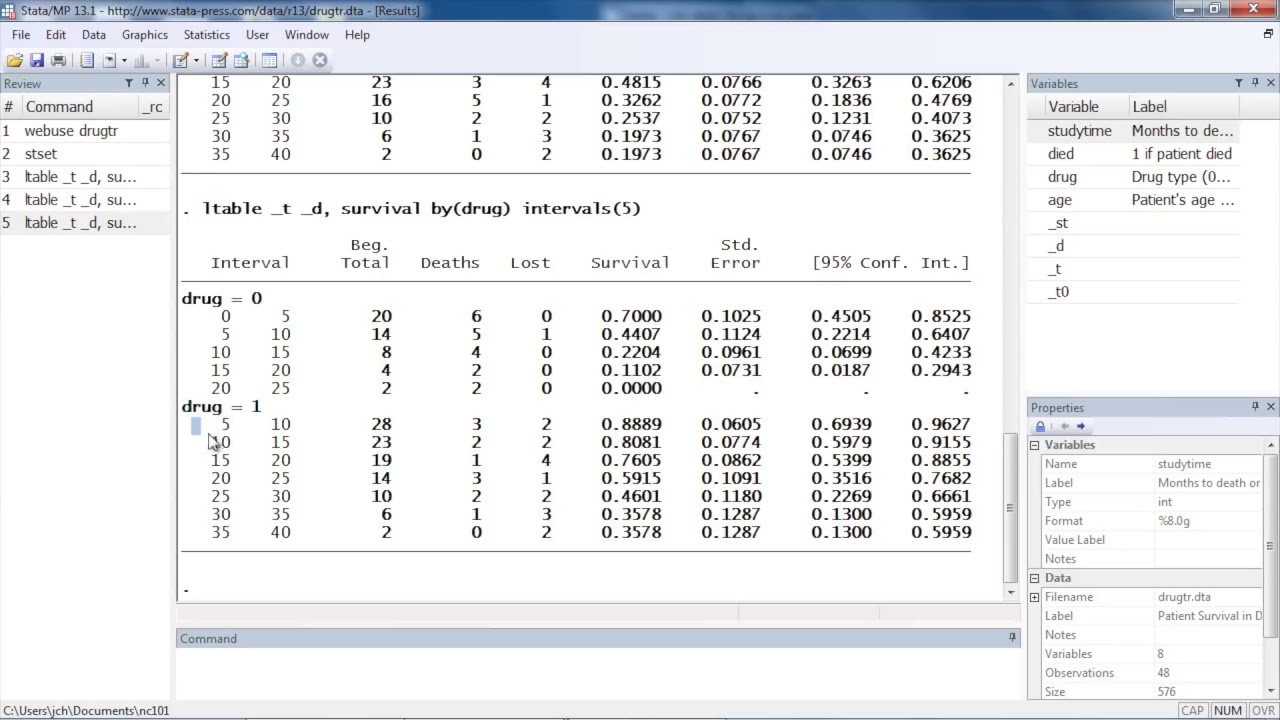Image resolution: width=1280 pixels, height=720 pixels.
Task: Open the Help menu
Action: point(357,34)
